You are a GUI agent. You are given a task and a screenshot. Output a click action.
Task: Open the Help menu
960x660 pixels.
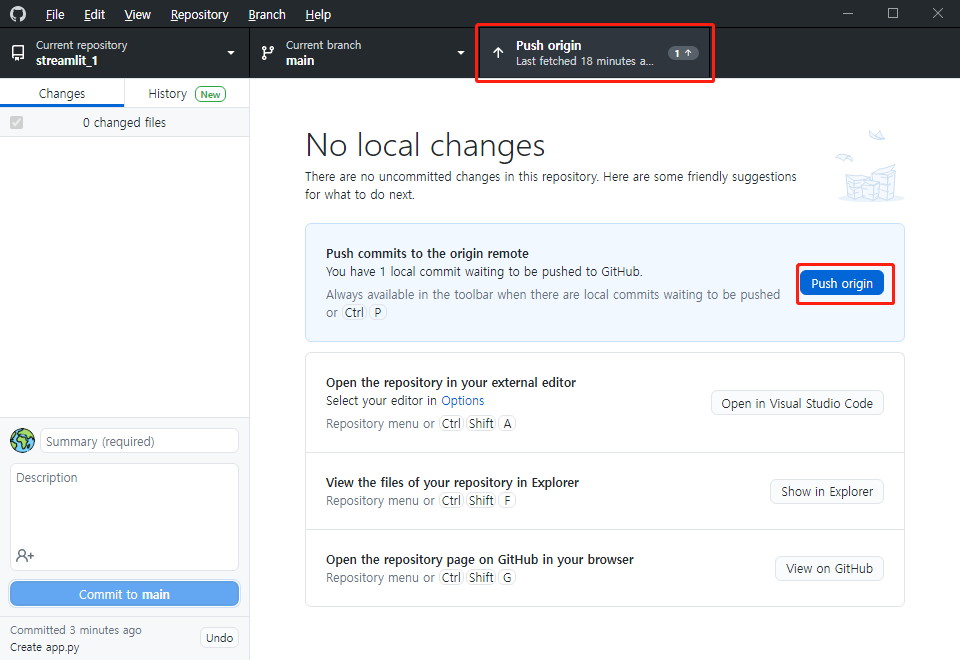point(318,14)
